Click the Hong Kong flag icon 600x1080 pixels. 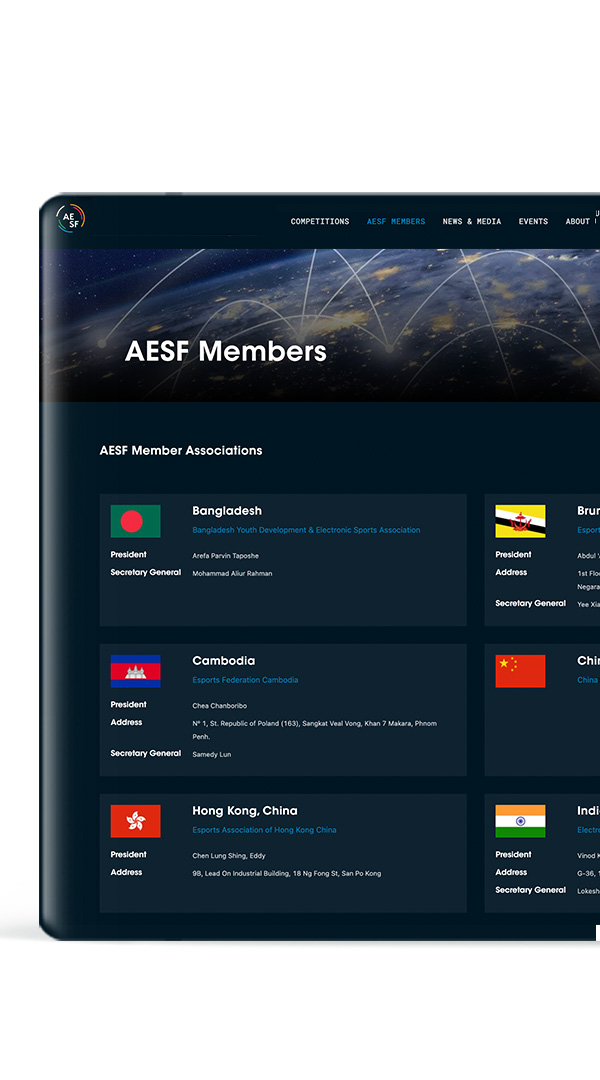tap(136, 821)
